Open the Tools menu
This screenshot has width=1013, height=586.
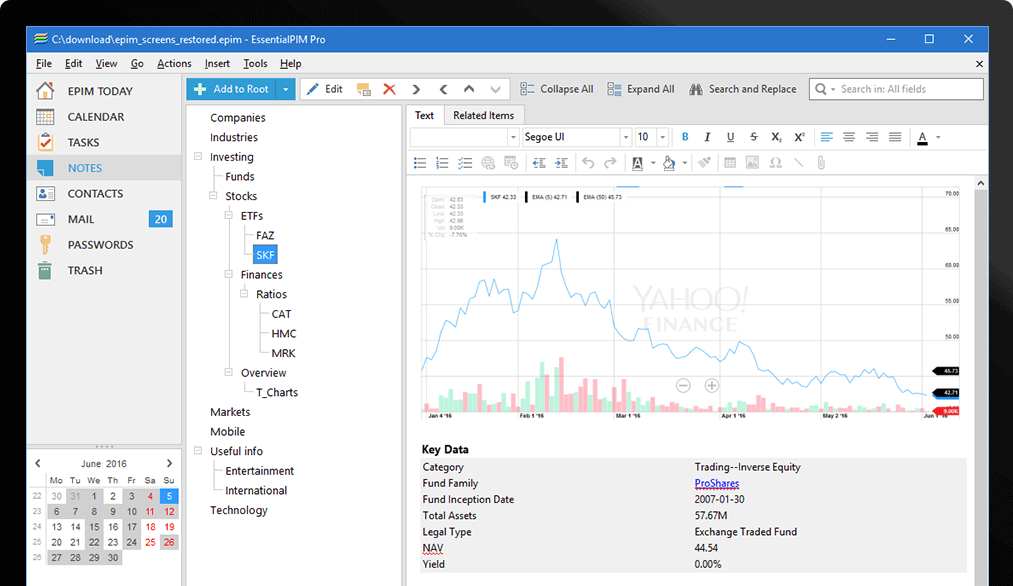tap(255, 64)
